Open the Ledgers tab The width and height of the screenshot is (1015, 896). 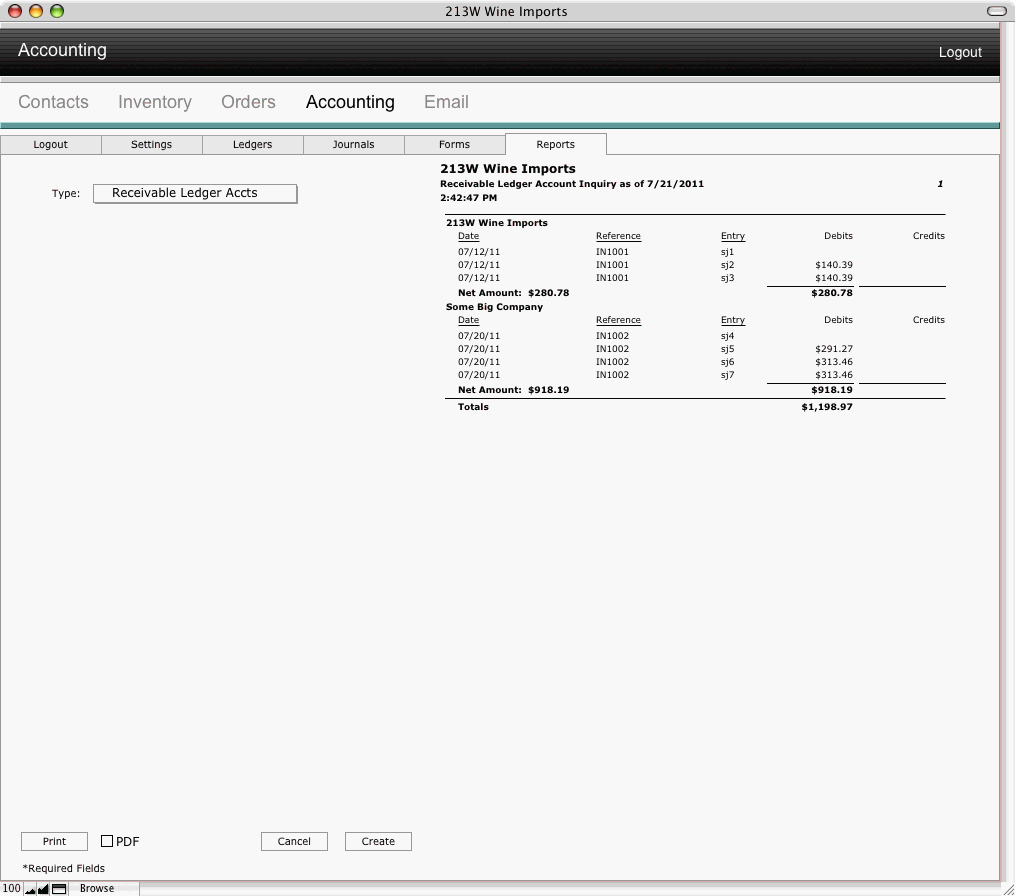[252, 144]
